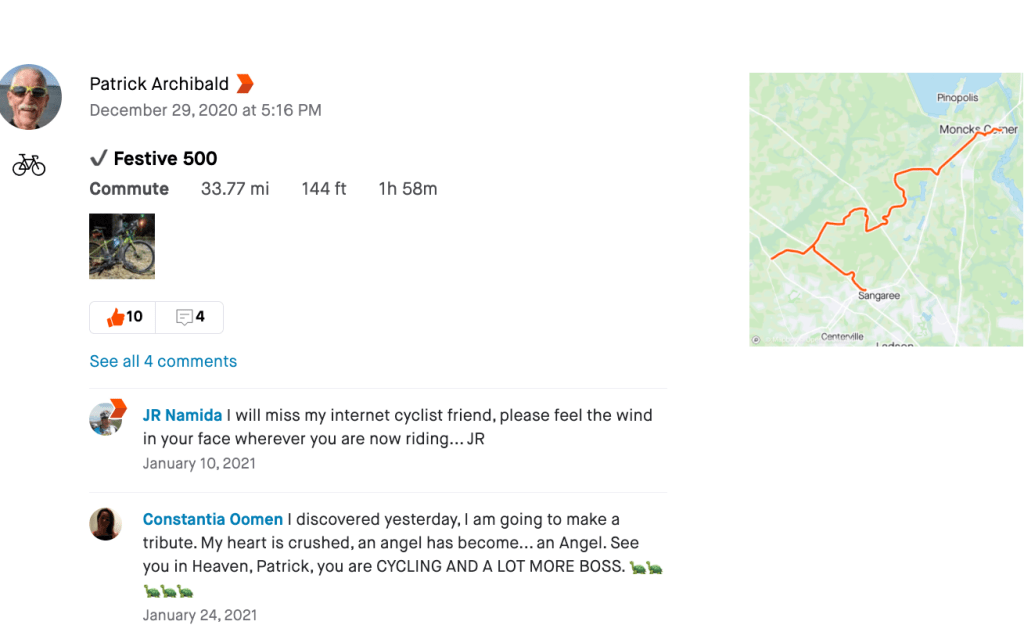
Task: Open Patrick Archibald's profile avatar
Action: point(30,97)
